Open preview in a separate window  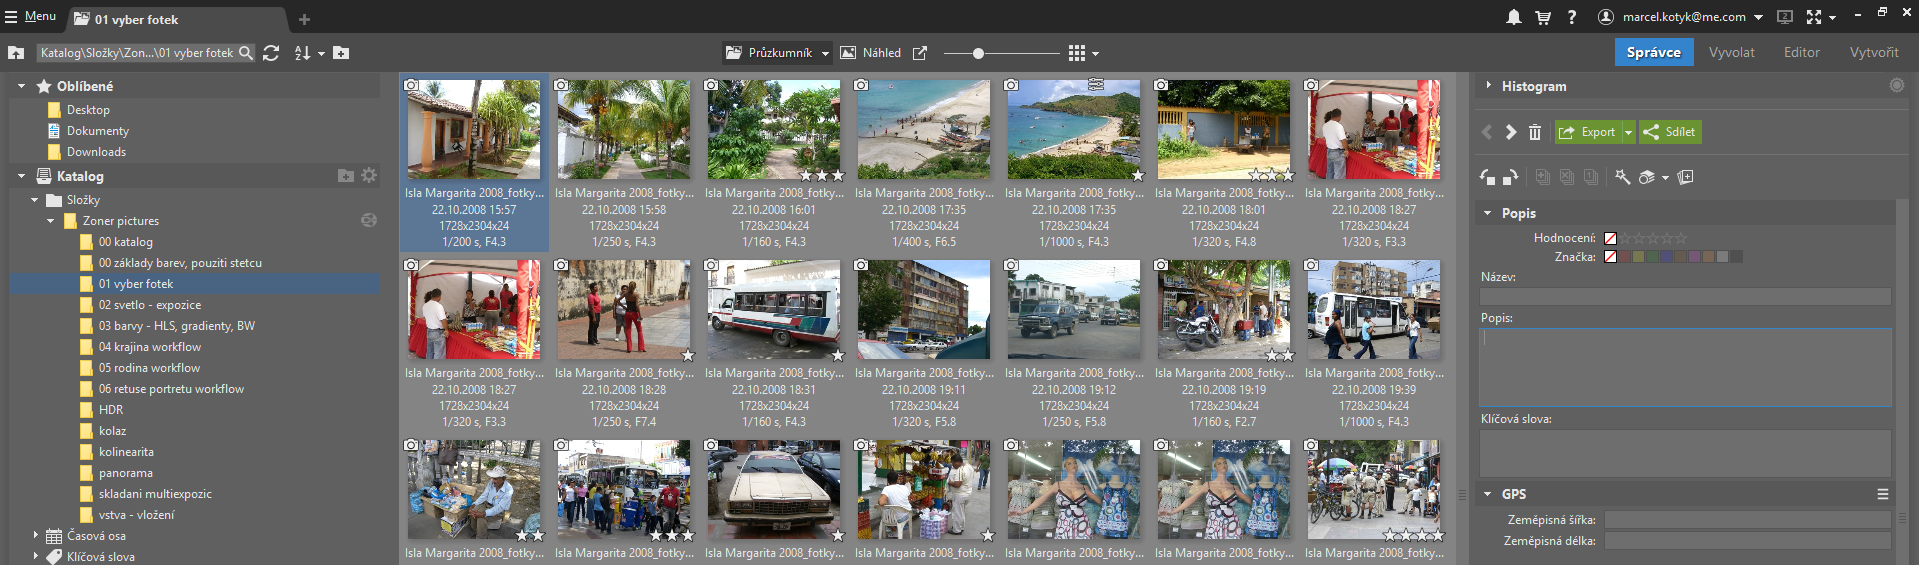920,53
